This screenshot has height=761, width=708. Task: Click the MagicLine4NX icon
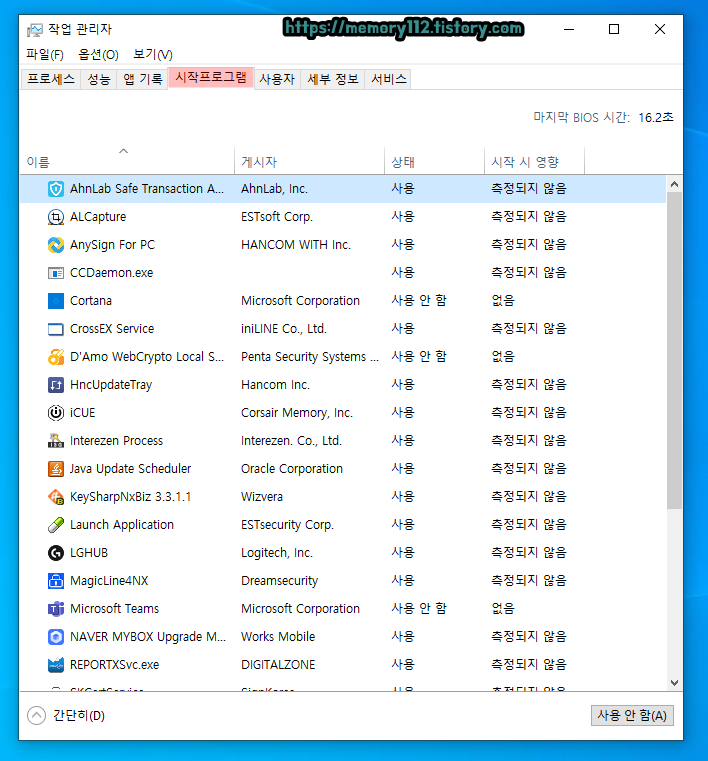[56, 581]
